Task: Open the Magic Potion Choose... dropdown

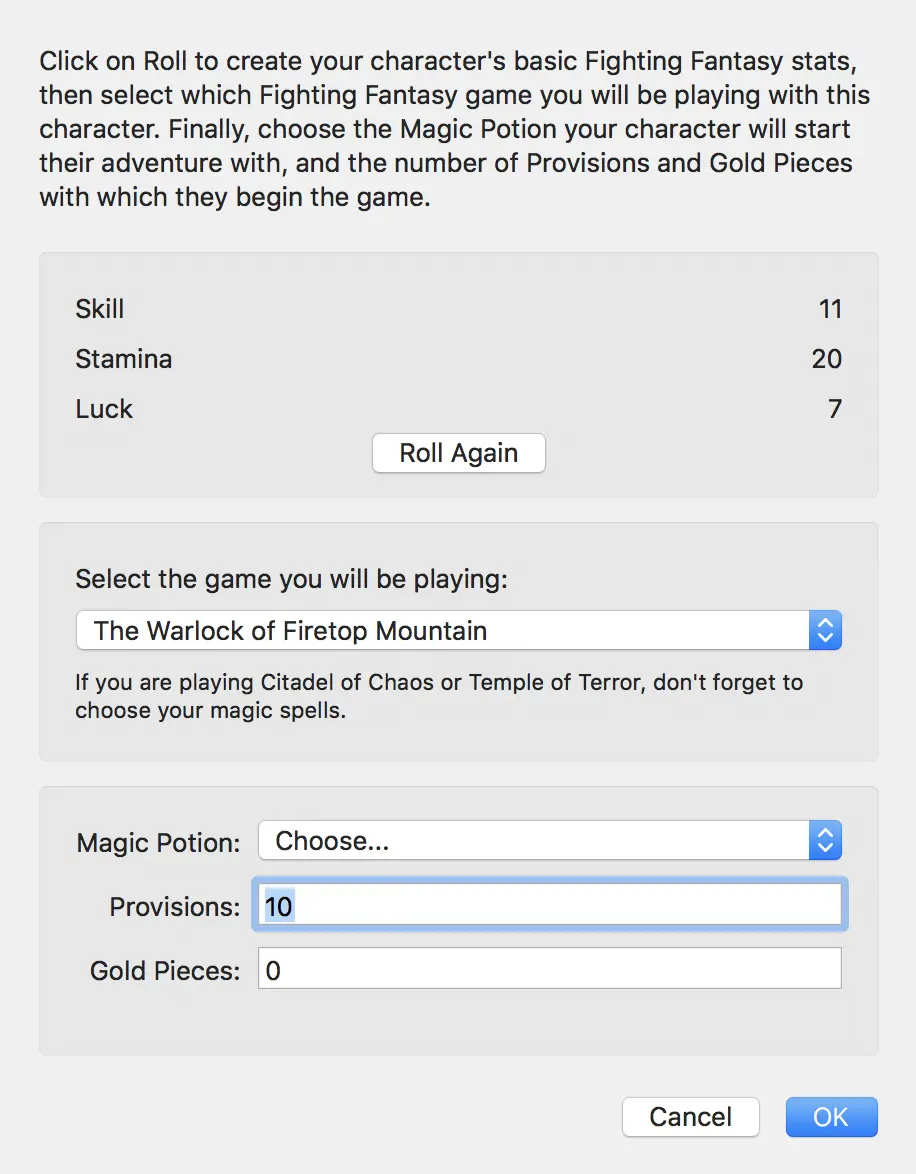Action: (x=550, y=841)
